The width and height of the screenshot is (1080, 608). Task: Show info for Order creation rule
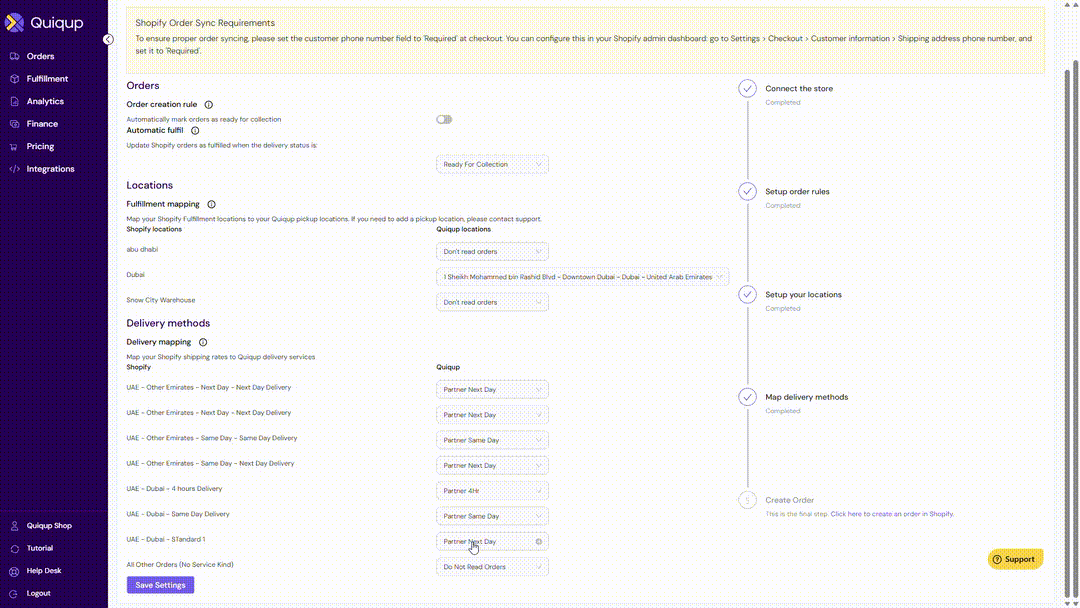209,105
